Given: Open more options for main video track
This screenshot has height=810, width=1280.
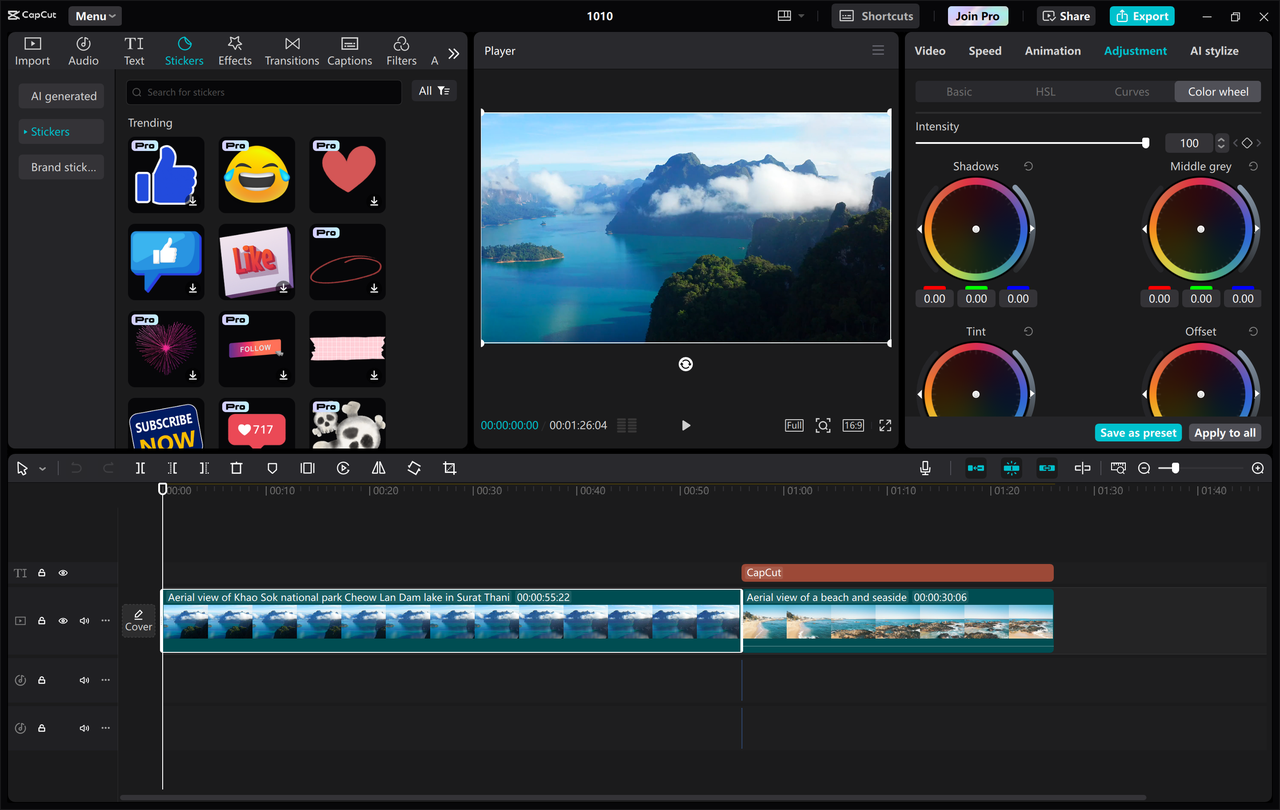Looking at the screenshot, I should click(x=105, y=621).
